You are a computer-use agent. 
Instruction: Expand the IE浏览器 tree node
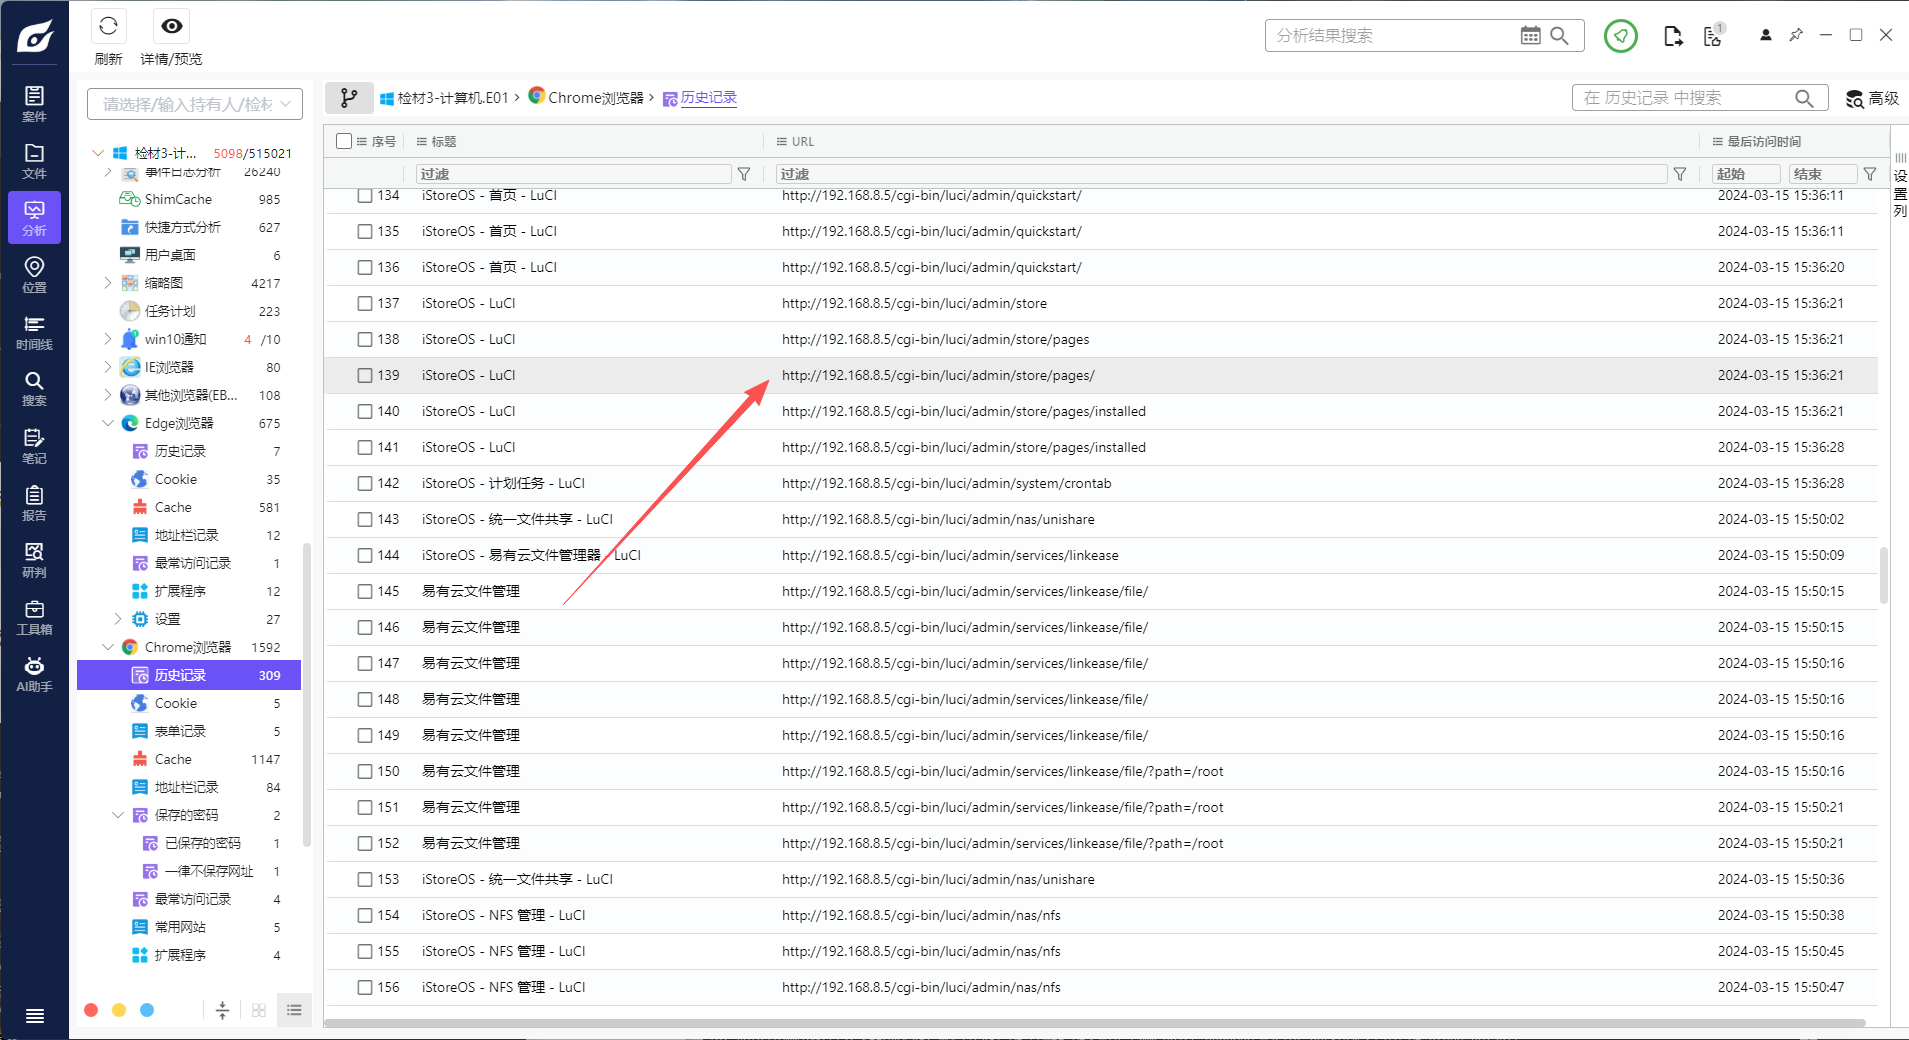tap(108, 367)
